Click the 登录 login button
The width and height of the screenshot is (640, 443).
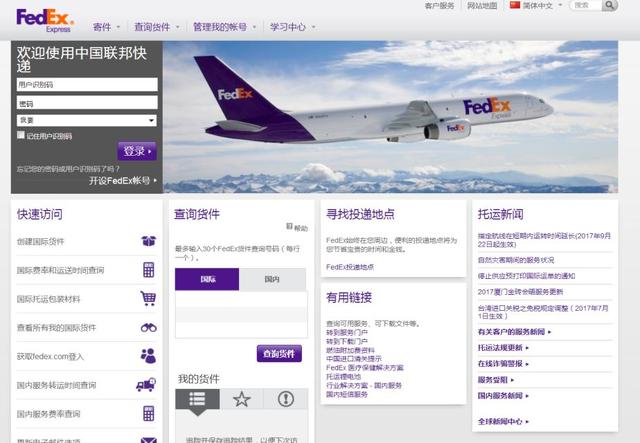[137, 151]
